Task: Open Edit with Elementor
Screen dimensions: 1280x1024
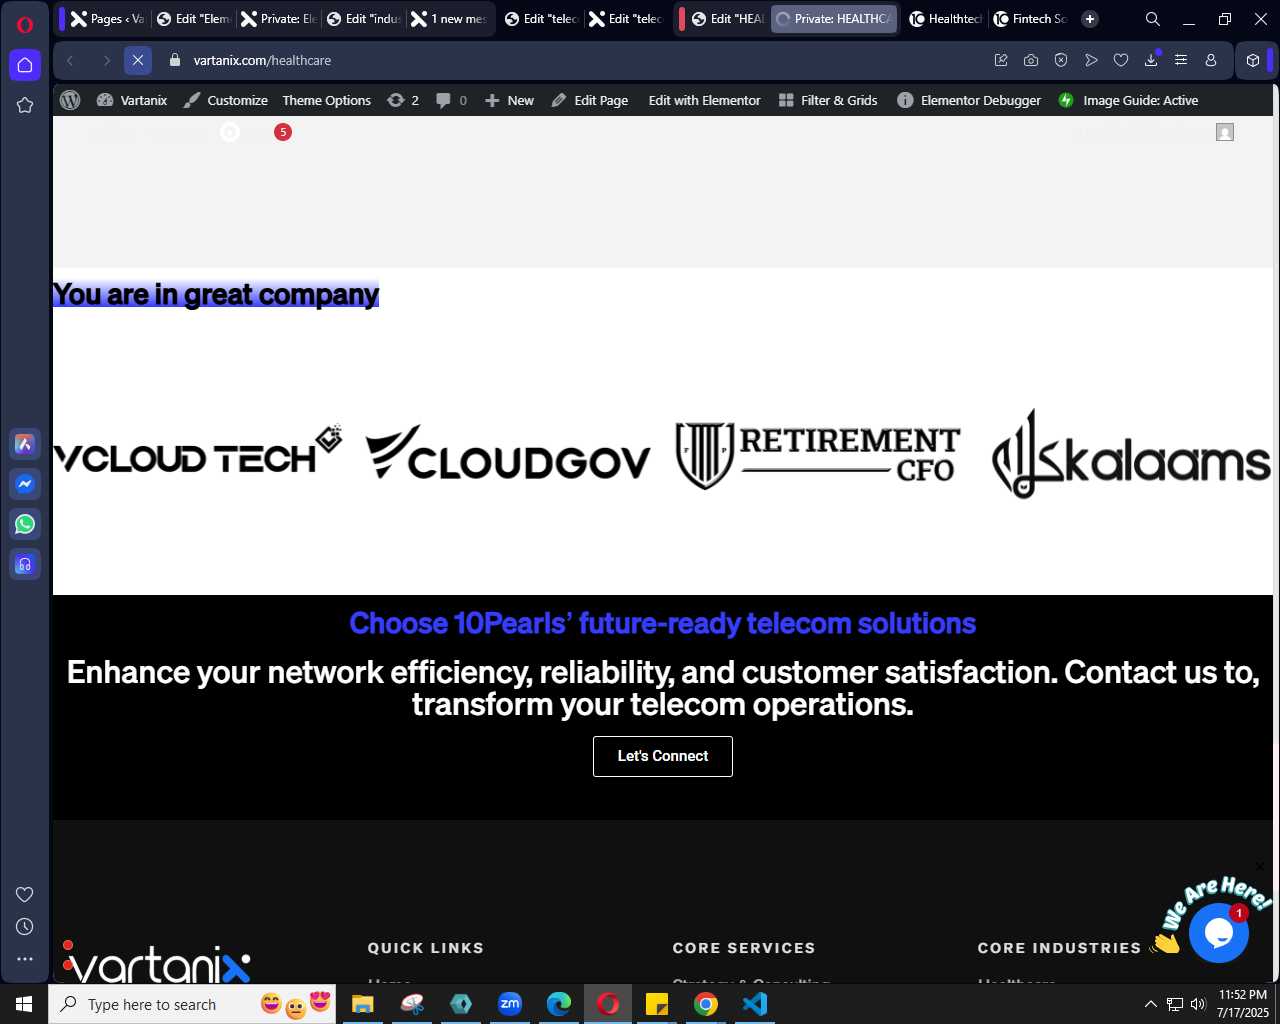Action: 704,100
